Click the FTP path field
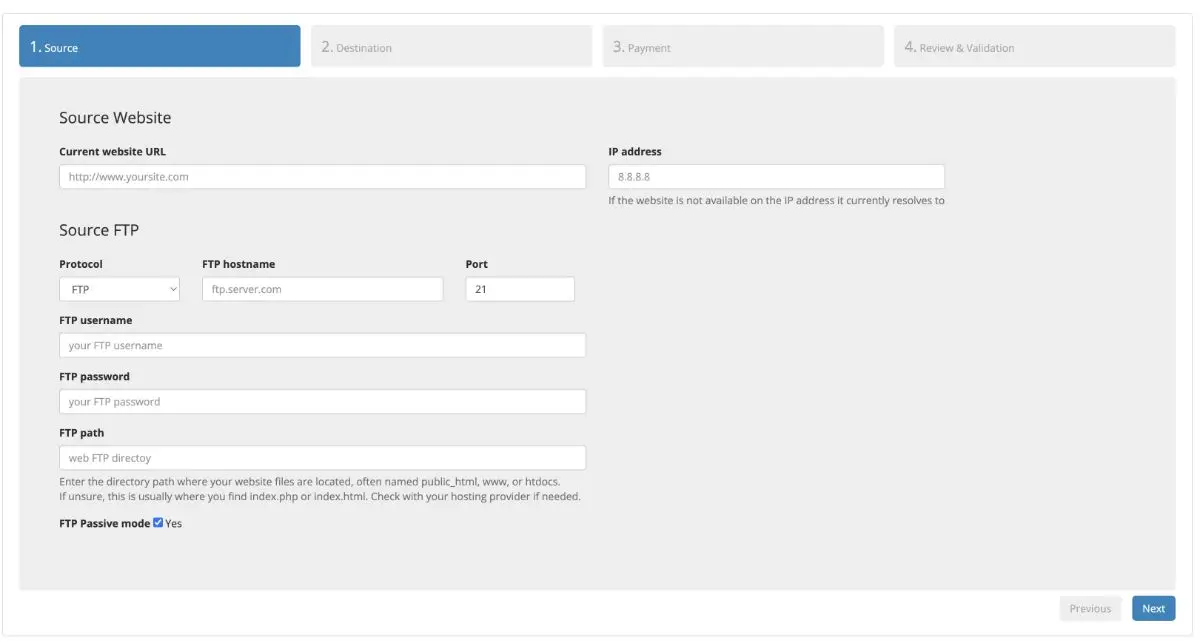 320,457
